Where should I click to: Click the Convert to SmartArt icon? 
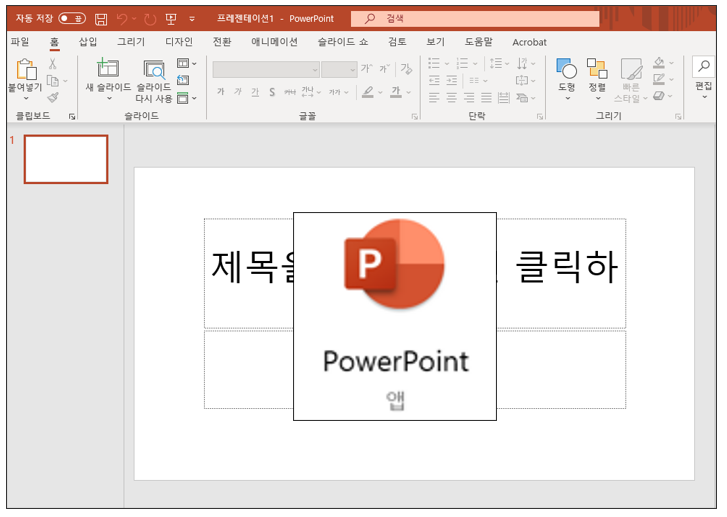coord(522,97)
